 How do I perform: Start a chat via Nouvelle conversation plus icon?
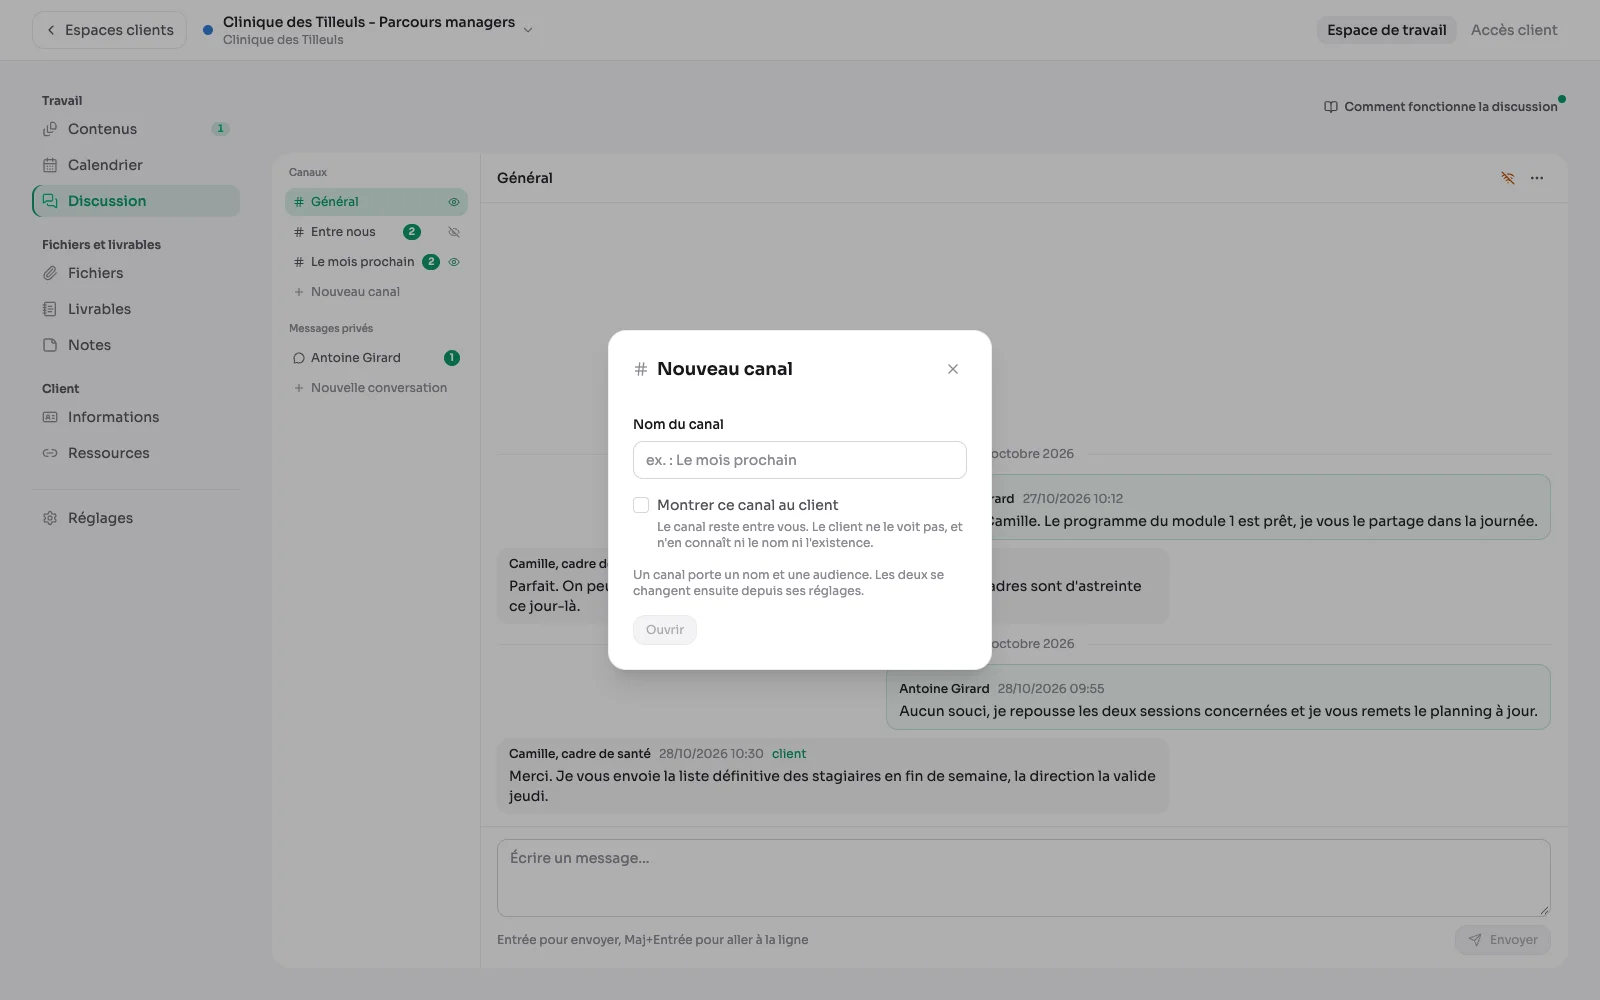pos(298,388)
